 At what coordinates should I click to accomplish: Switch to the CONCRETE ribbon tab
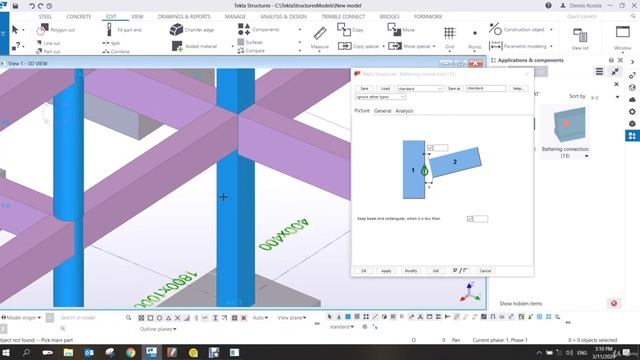79,16
